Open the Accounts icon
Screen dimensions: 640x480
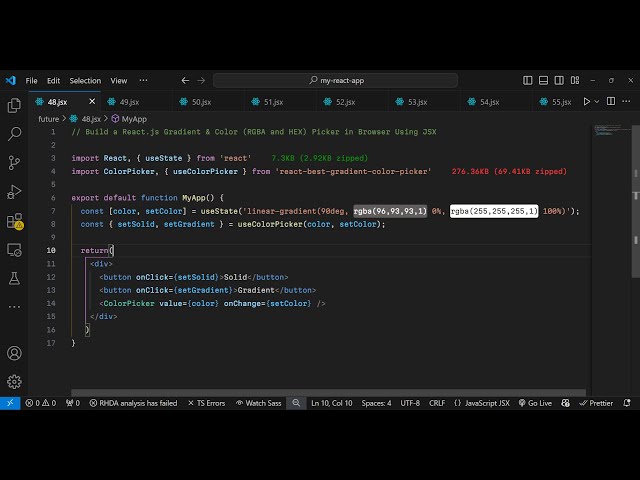pyautogui.click(x=14, y=353)
